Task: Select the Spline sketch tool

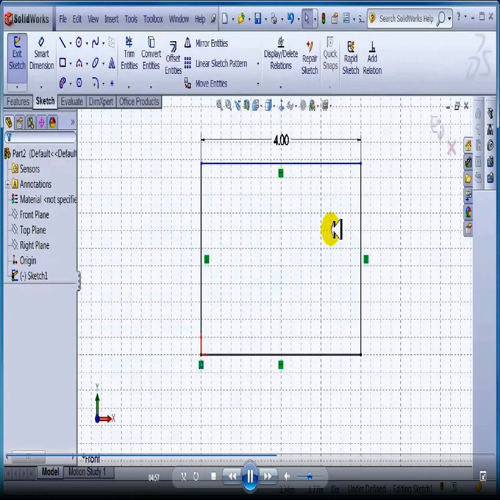Action: pyautogui.click(x=95, y=43)
